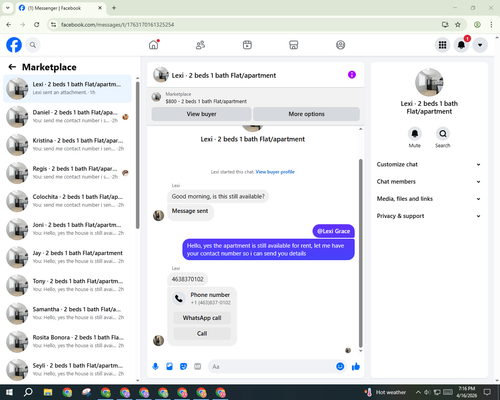500x400 pixels.
Task: Click the View buyer button
Action: 201,114
